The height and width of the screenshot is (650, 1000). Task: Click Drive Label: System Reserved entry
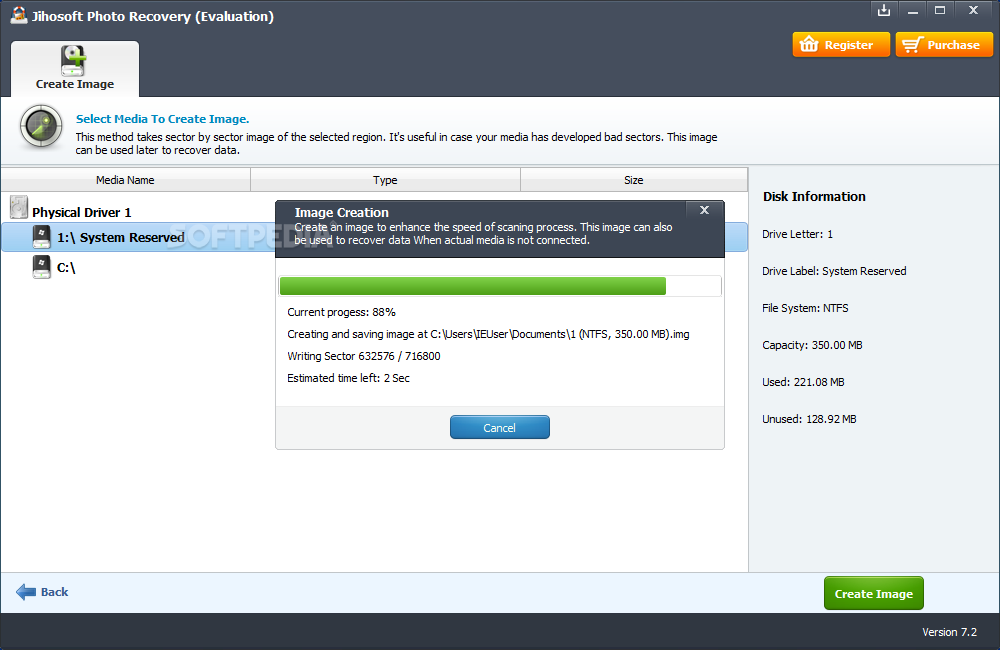point(834,271)
